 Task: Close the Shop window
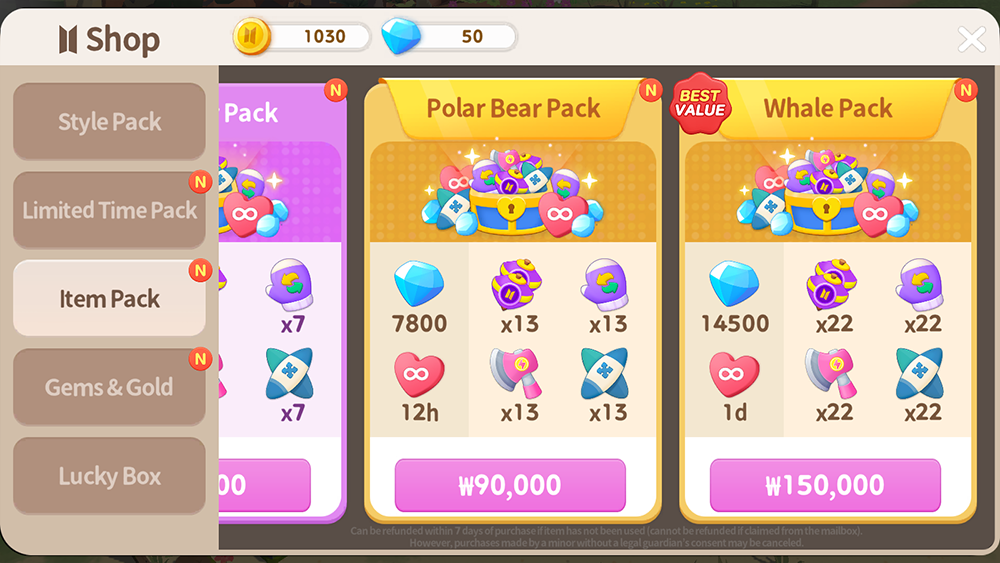tap(971, 39)
